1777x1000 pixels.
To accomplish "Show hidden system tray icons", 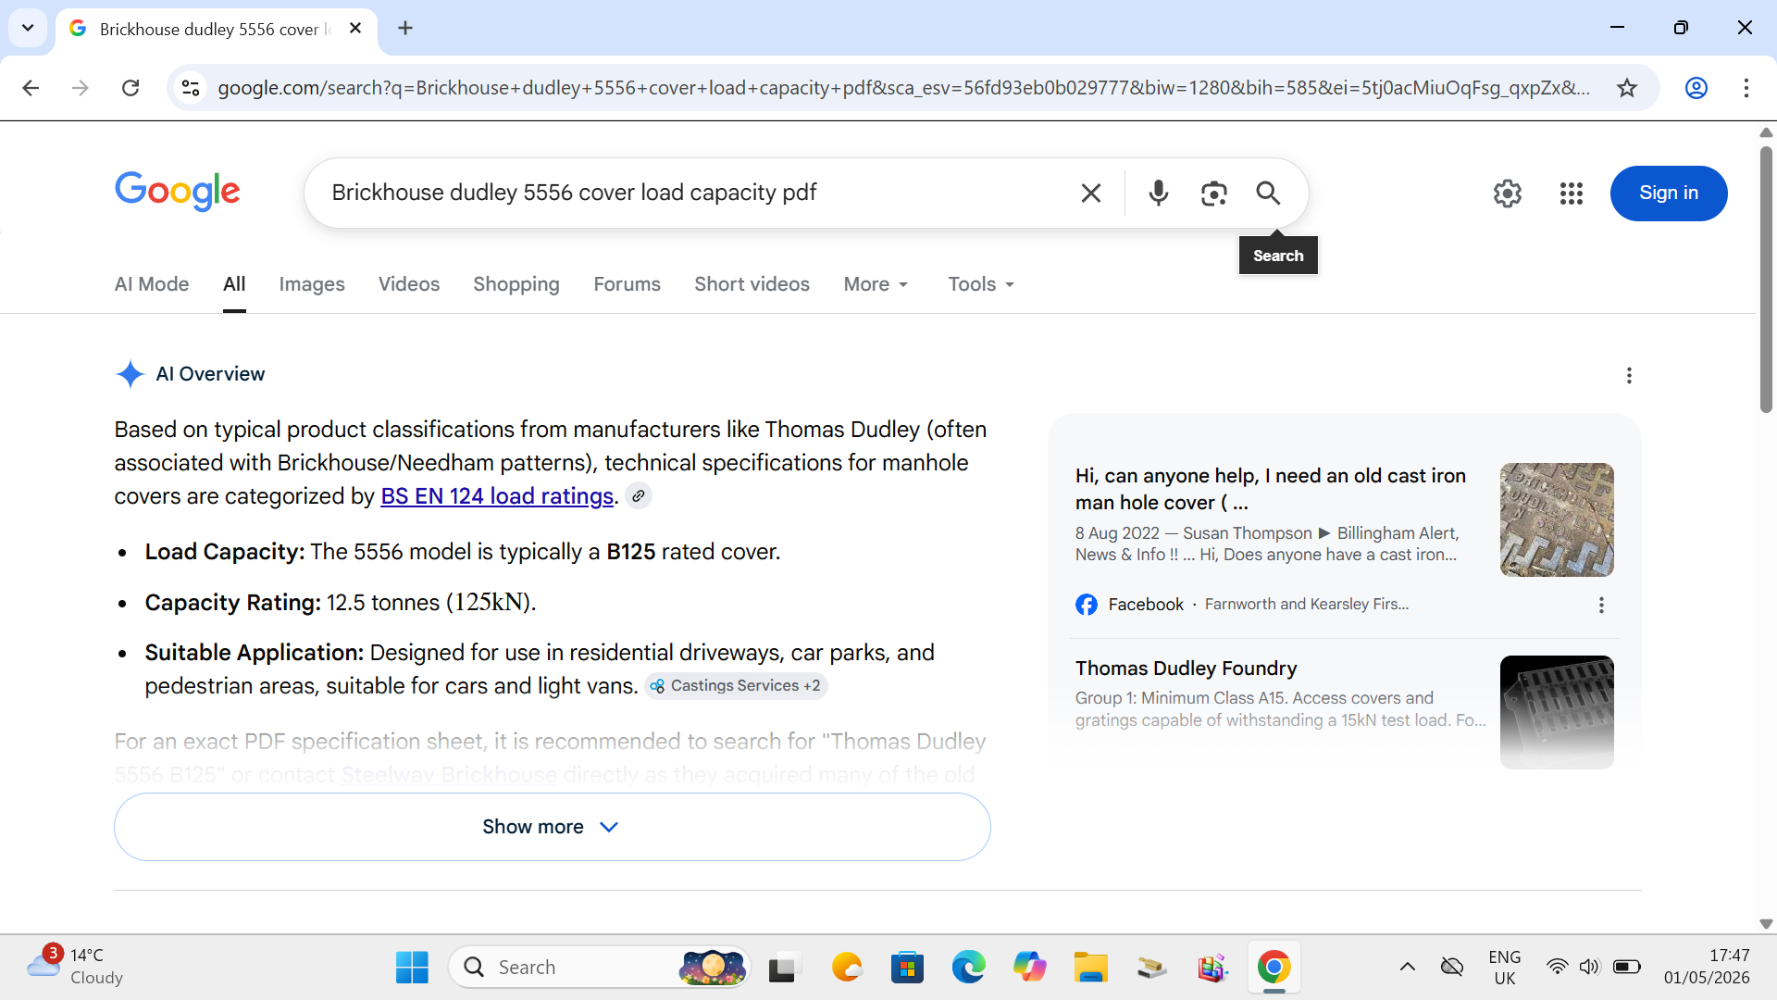I will pyautogui.click(x=1407, y=967).
